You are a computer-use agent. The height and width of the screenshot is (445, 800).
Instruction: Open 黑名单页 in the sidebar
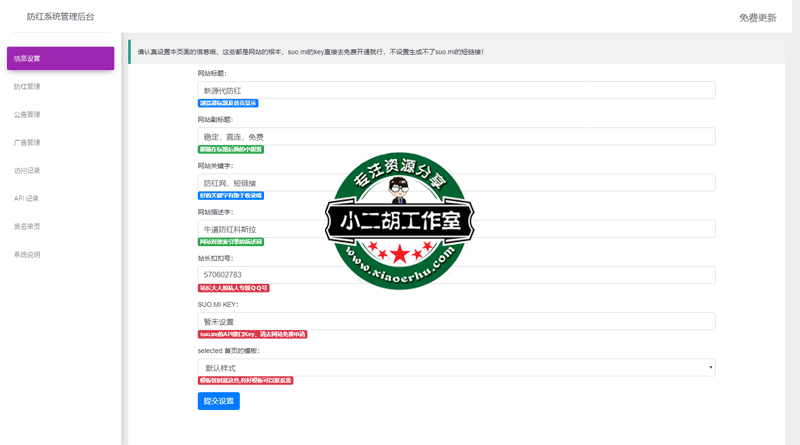click(28, 227)
